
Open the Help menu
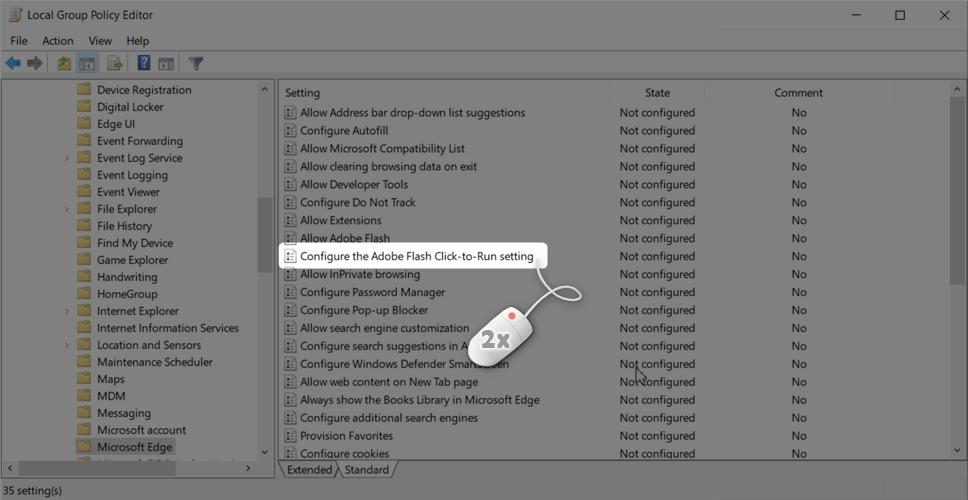(x=138, y=41)
